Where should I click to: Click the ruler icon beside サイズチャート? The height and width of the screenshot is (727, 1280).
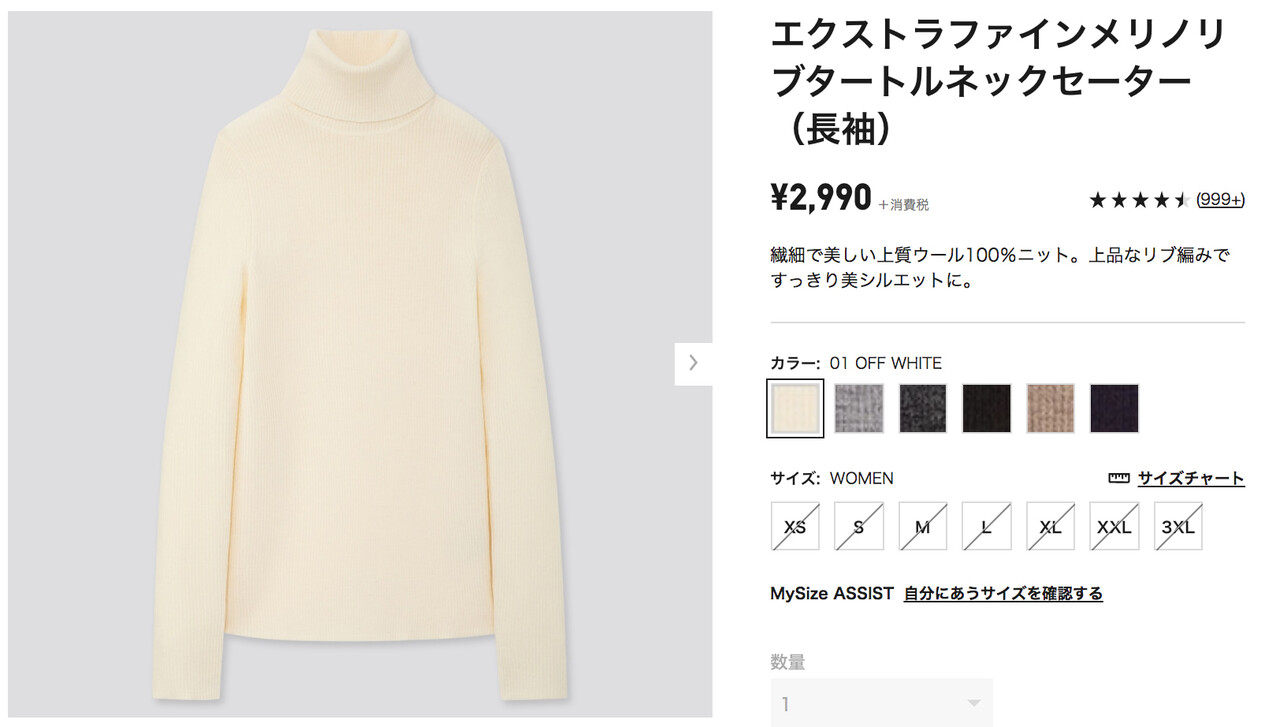(x=1119, y=479)
